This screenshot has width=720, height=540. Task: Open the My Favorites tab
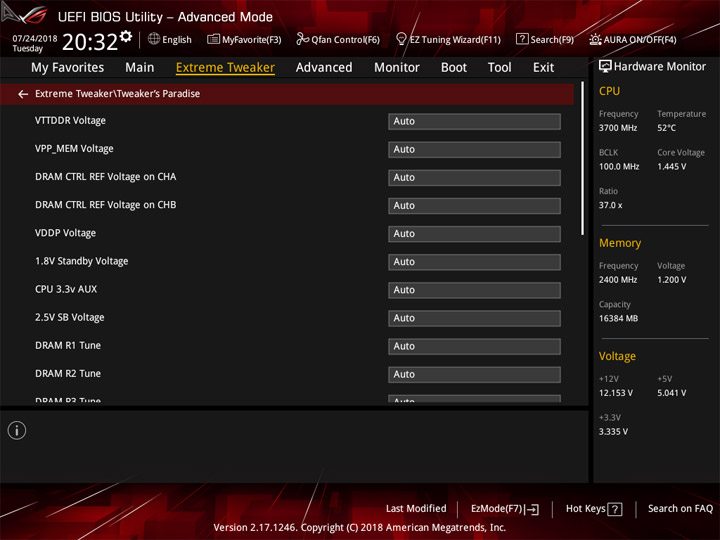click(x=68, y=68)
